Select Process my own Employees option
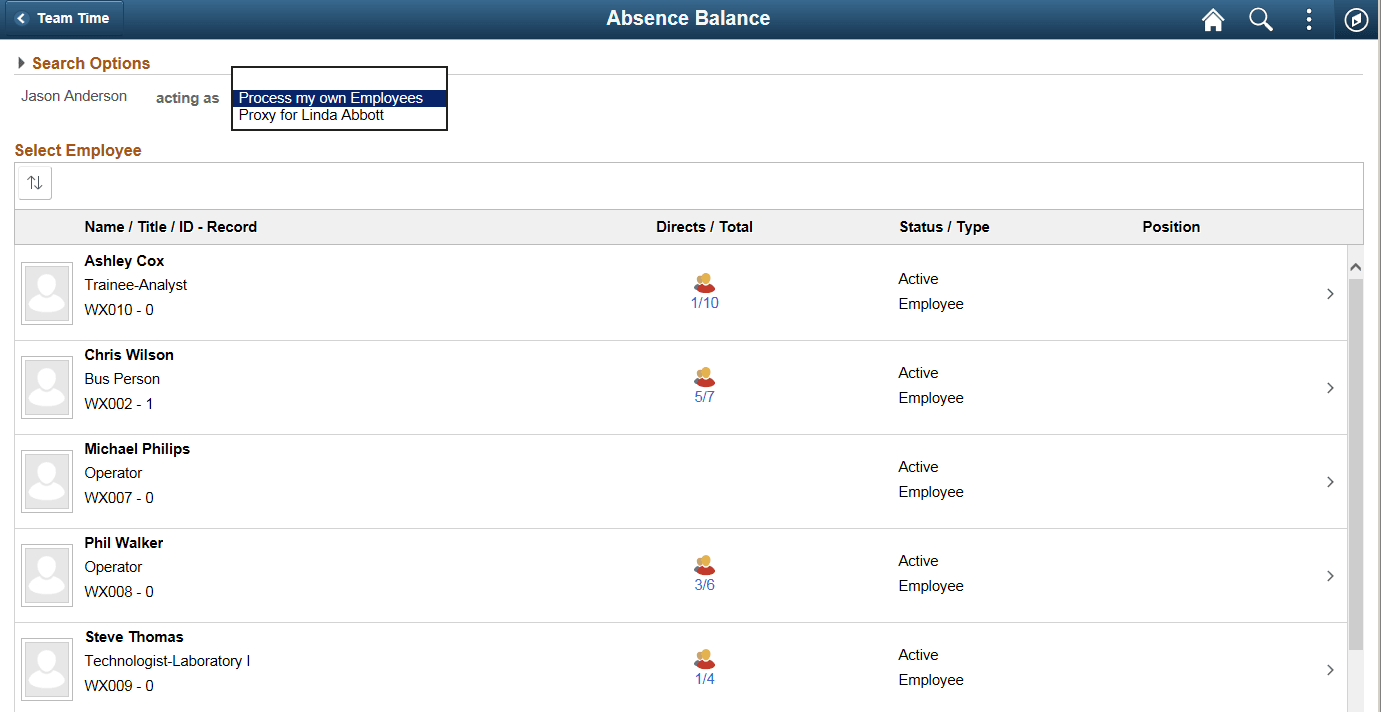The image size is (1381, 712). click(328, 98)
